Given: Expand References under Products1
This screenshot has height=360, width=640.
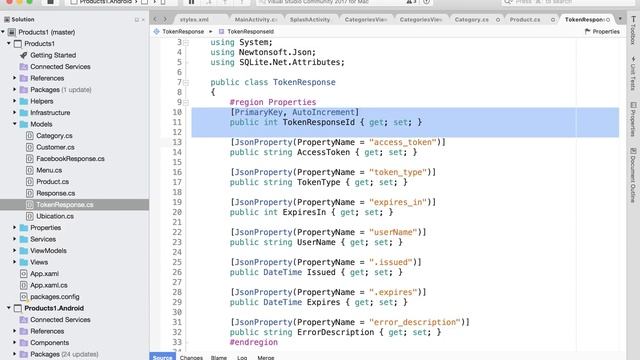Looking at the screenshot, I should [15, 78].
